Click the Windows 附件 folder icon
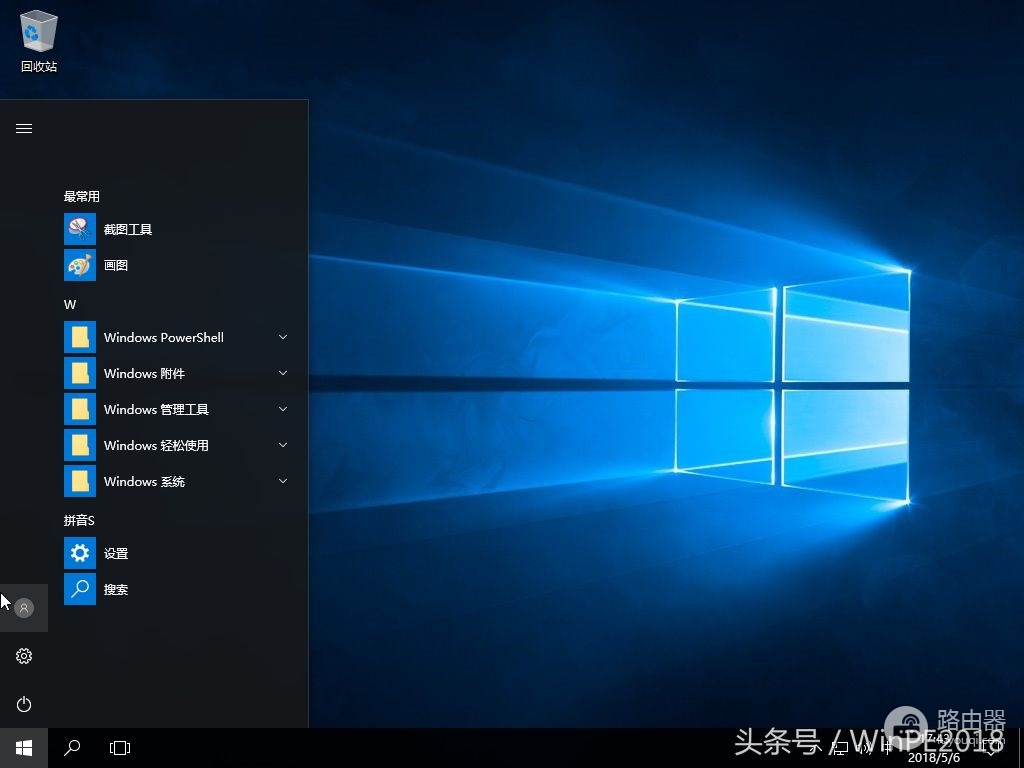This screenshot has width=1024, height=768. click(80, 373)
